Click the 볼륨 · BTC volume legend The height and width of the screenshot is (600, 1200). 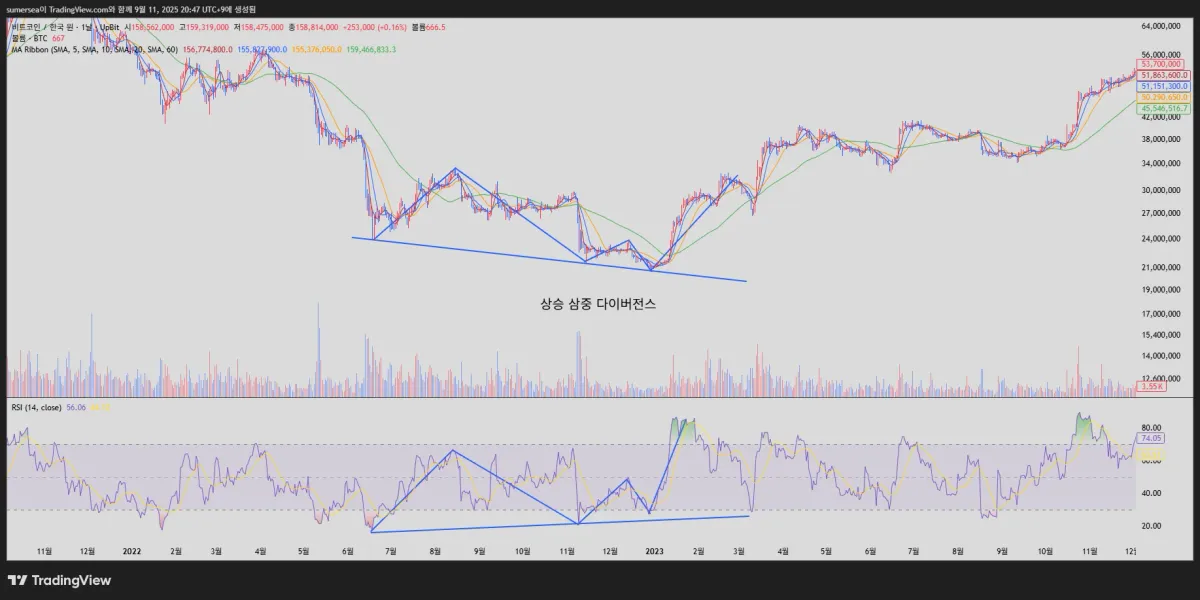pos(30,39)
